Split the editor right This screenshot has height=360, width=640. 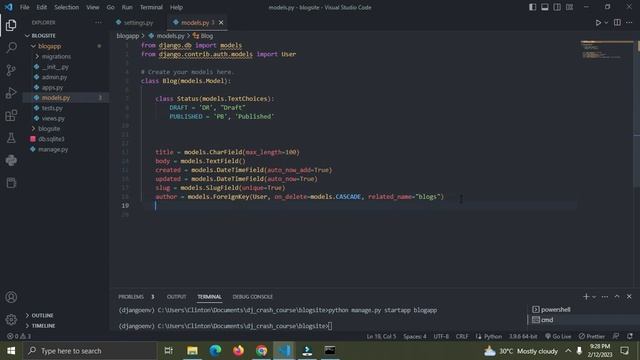point(617,22)
